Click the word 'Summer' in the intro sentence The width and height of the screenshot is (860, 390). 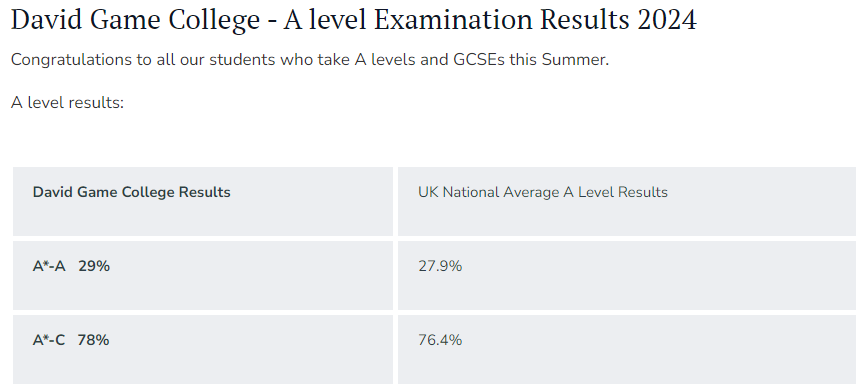[x=575, y=59]
